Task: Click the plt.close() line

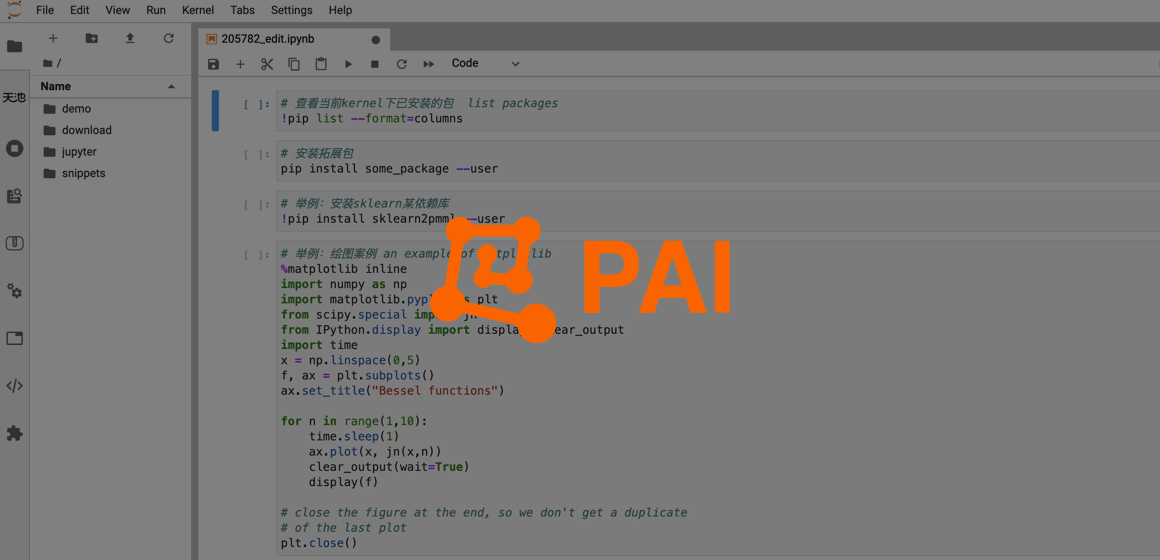Action: (319, 543)
